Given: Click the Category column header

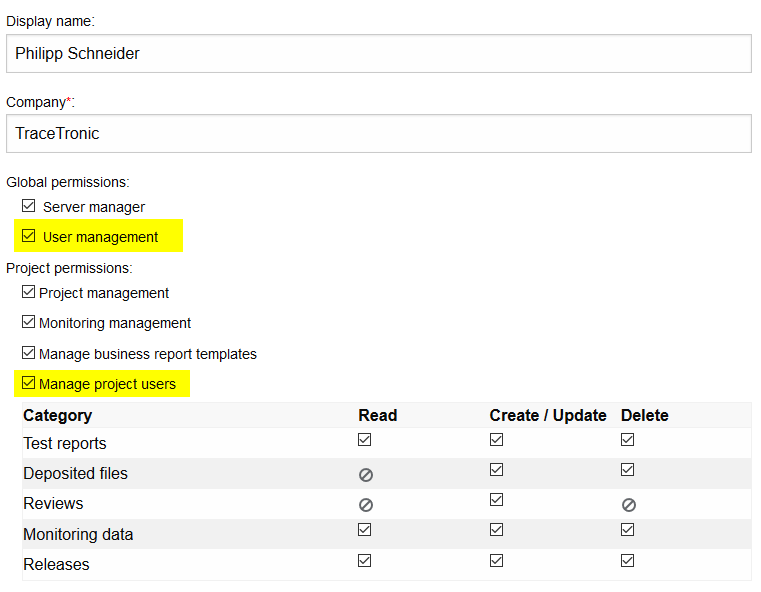Looking at the screenshot, I should coord(58,415).
